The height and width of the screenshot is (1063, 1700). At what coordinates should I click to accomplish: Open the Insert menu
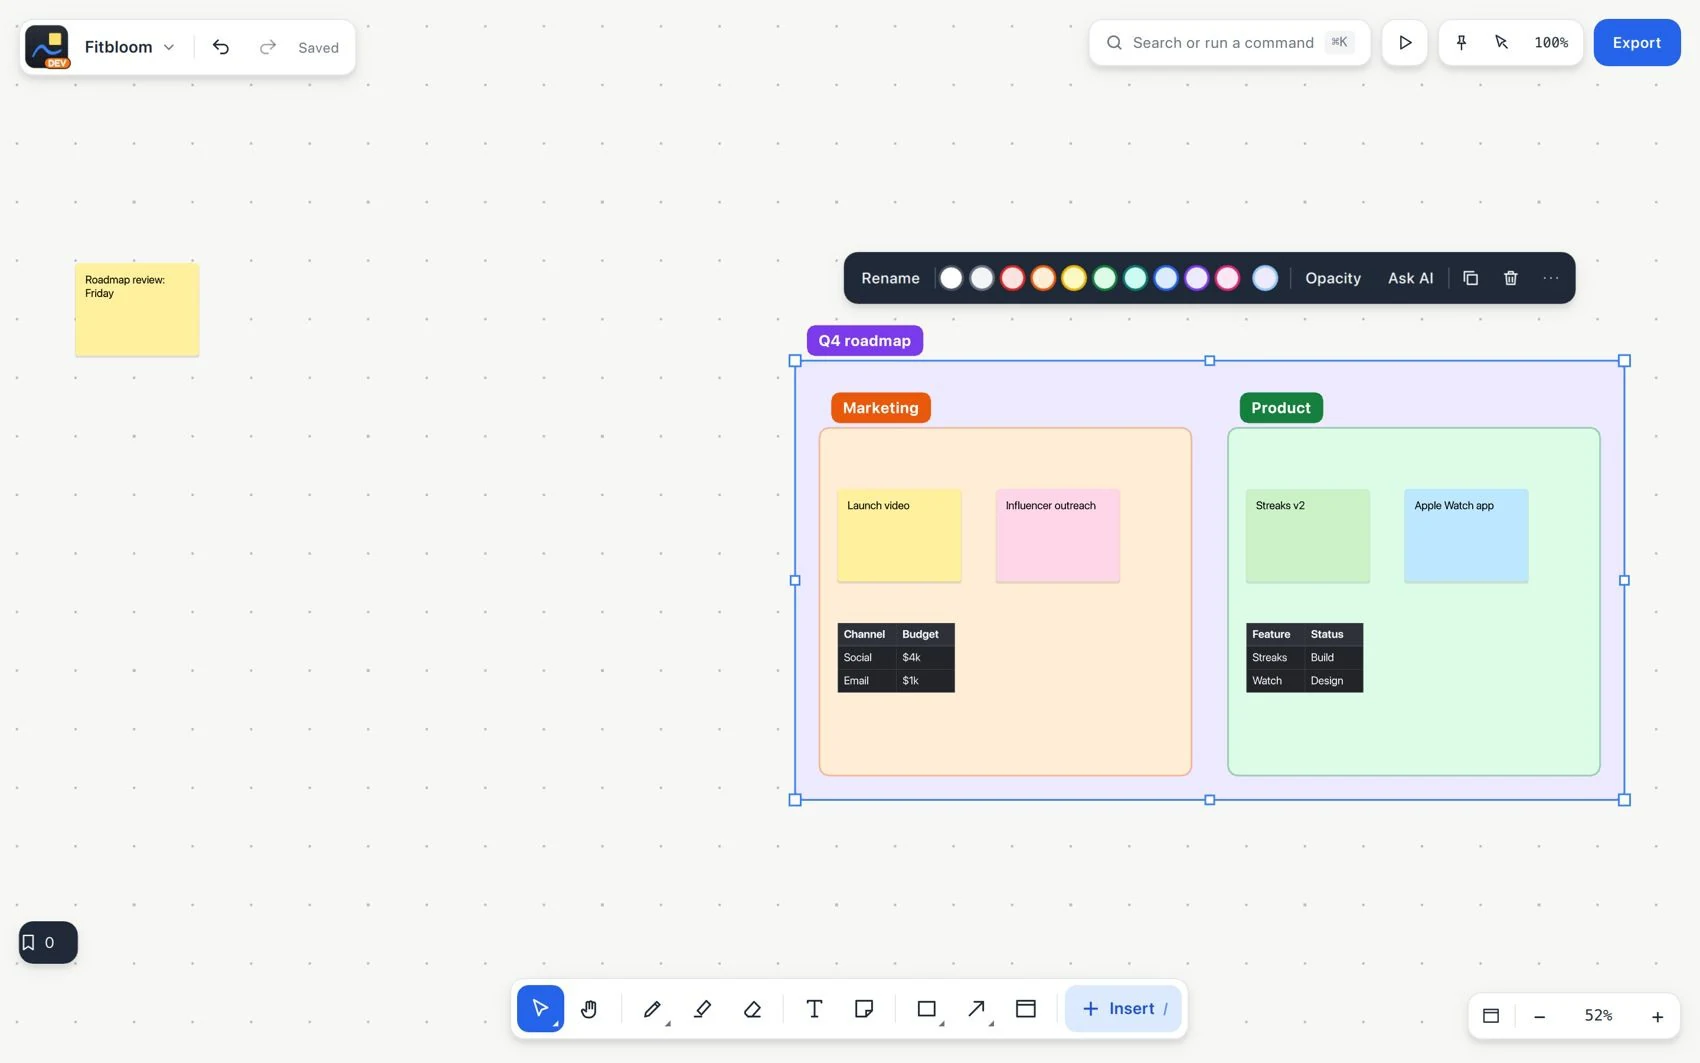point(1123,1008)
